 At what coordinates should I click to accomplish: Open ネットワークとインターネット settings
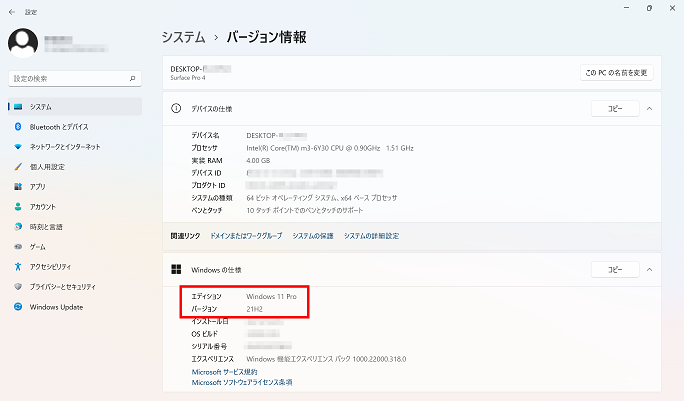[75, 147]
